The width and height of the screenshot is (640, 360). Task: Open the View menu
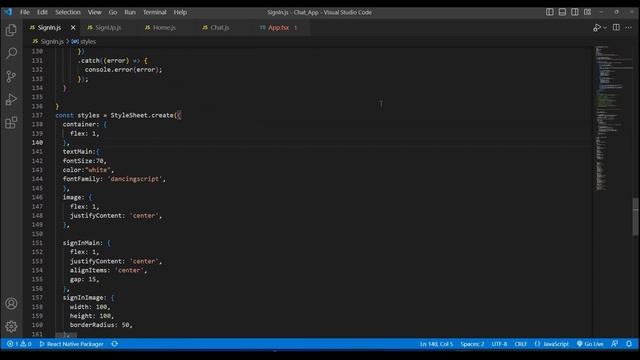(x=95, y=12)
